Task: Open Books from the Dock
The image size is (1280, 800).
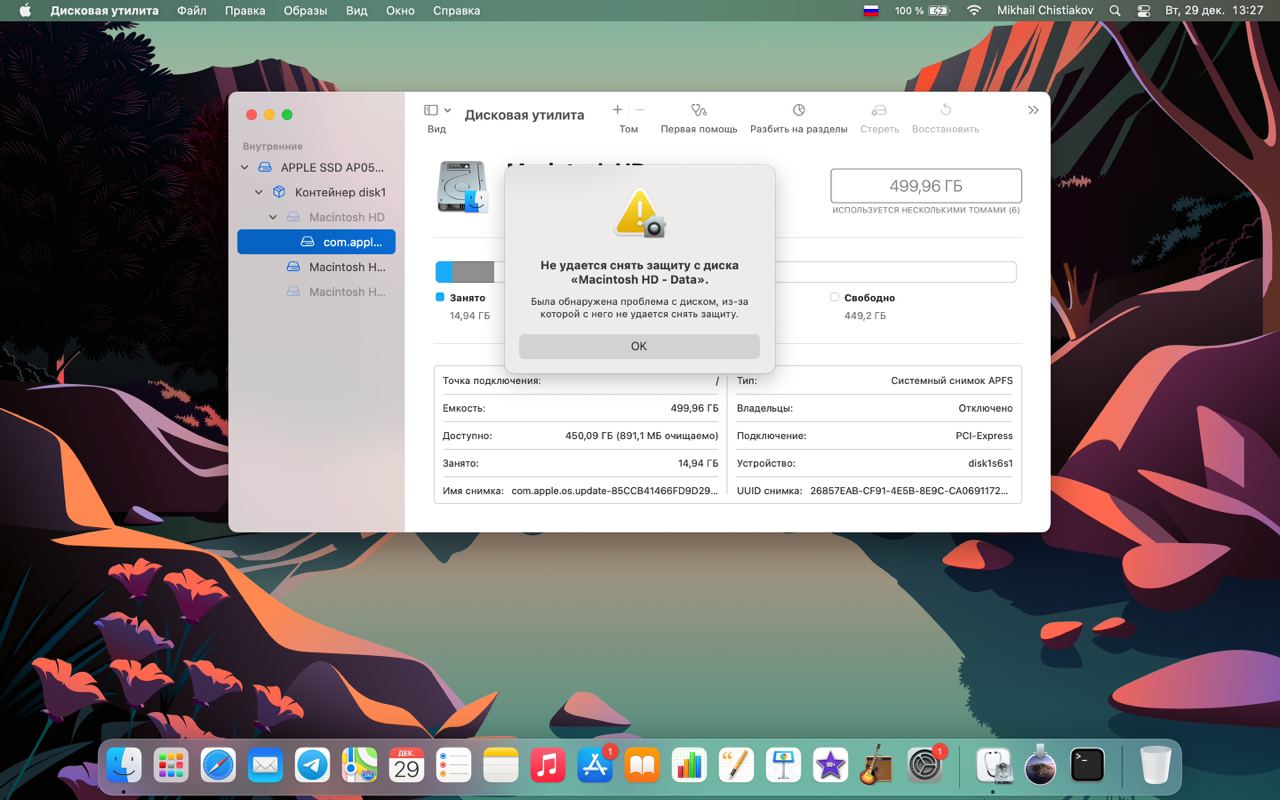Action: tap(642, 767)
